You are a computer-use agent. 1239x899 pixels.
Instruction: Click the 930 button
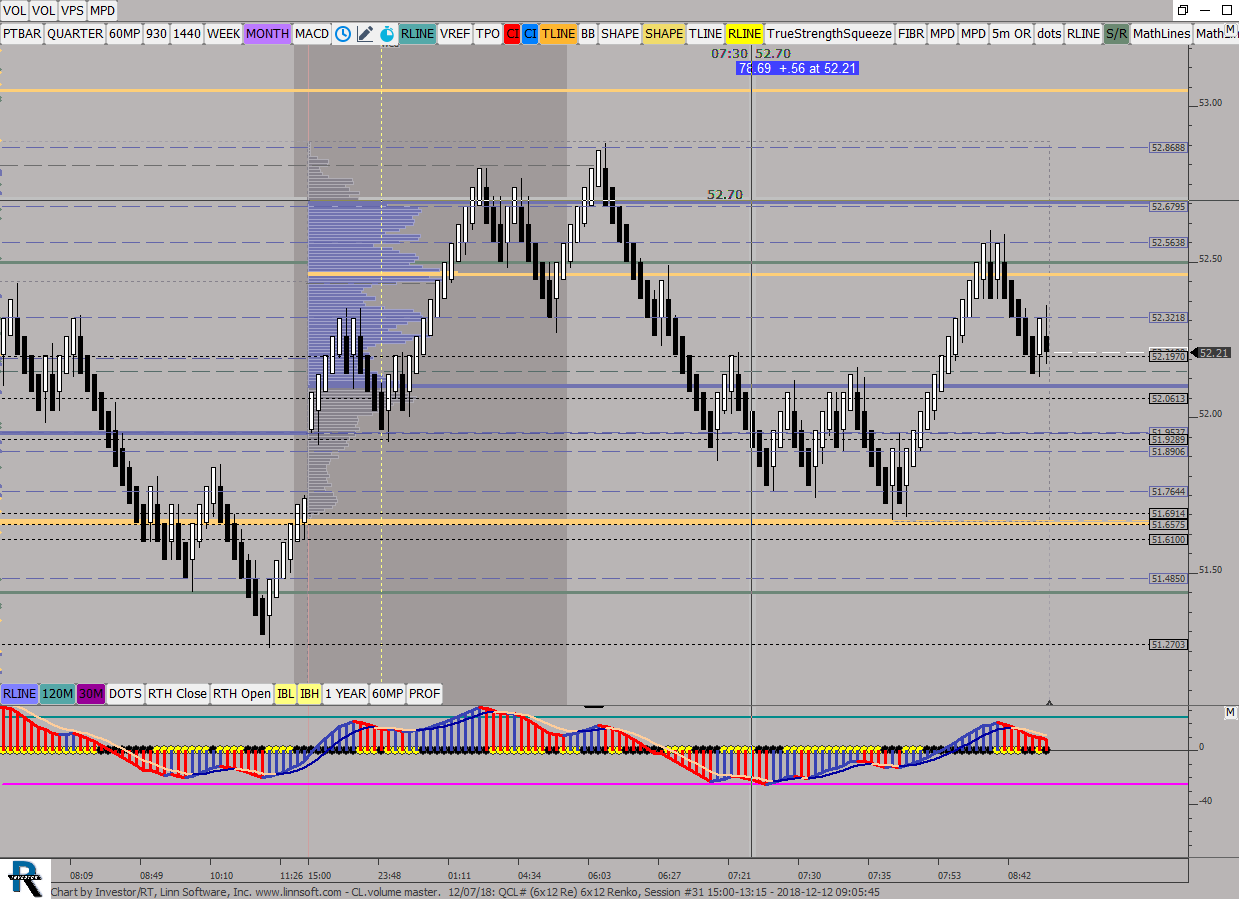pos(157,34)
